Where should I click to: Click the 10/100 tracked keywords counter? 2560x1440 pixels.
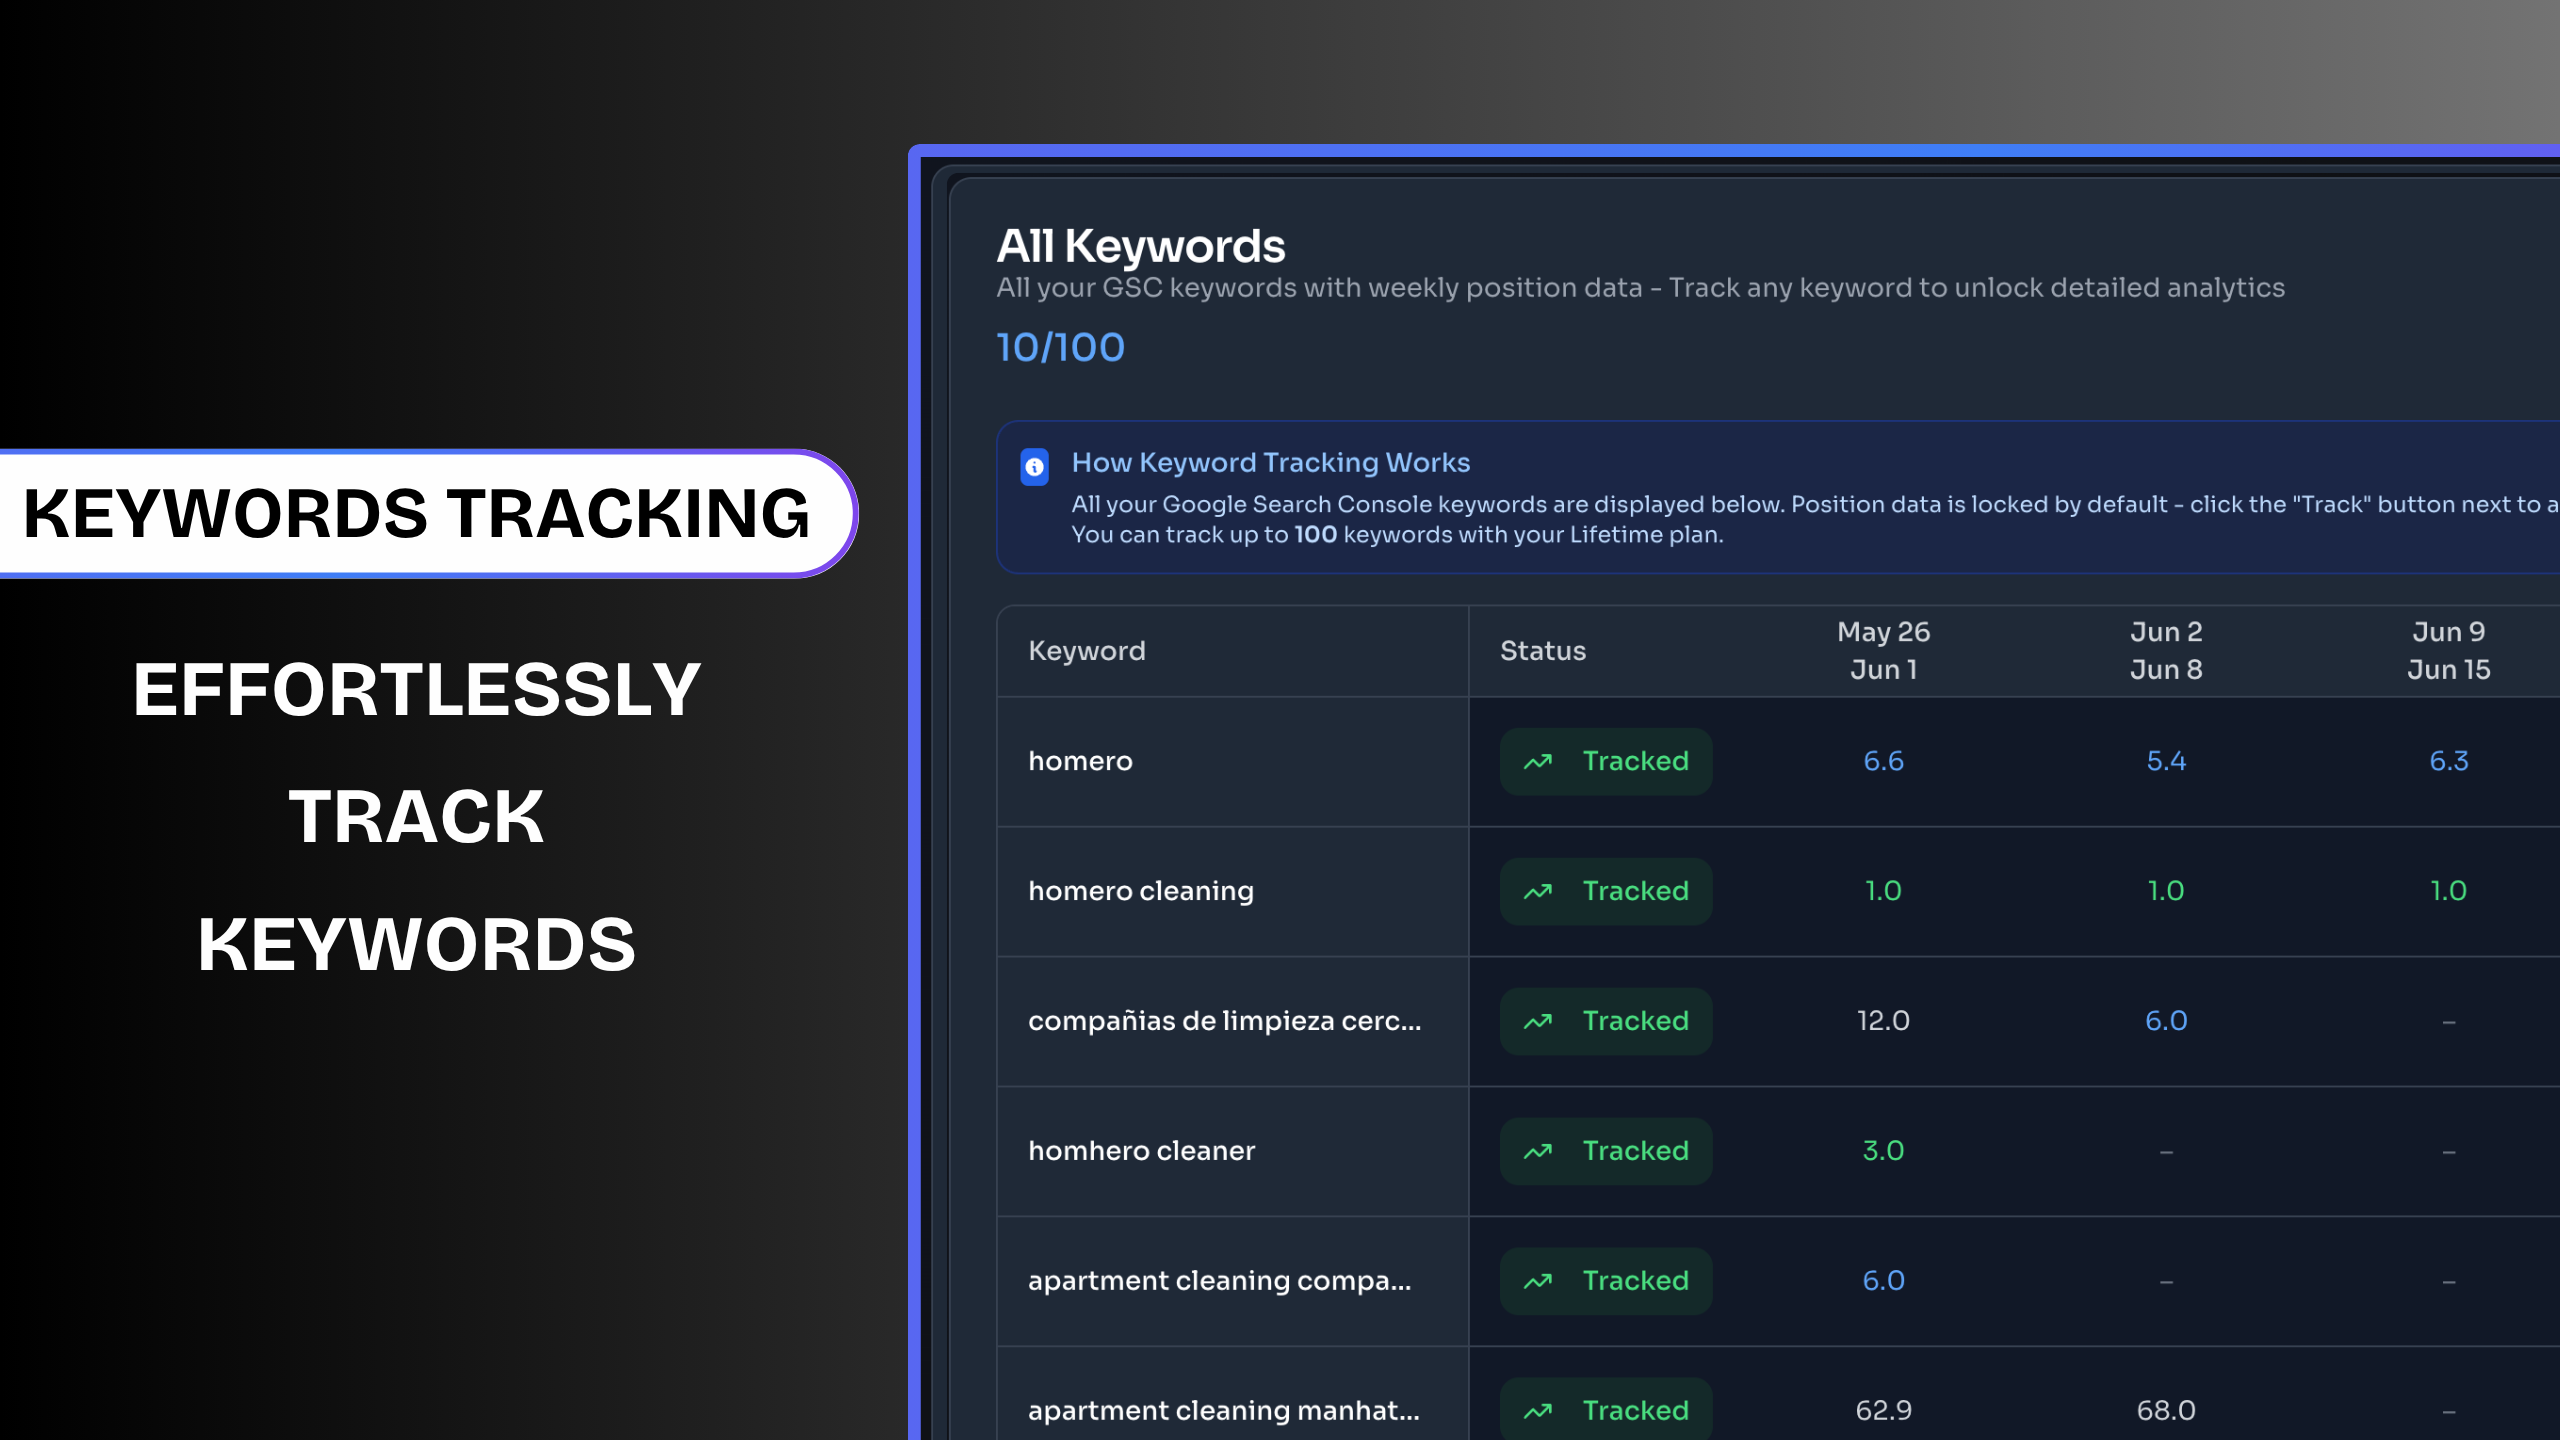(x=1060, y=348)
